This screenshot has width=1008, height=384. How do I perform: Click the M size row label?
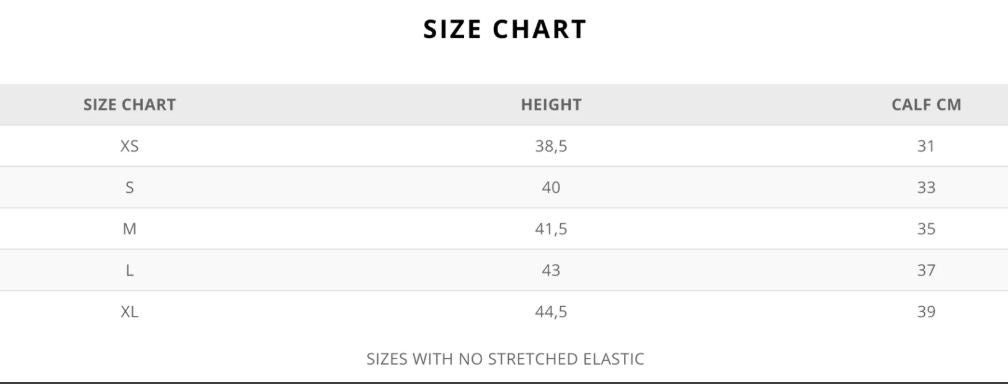[x=129, y=229]
